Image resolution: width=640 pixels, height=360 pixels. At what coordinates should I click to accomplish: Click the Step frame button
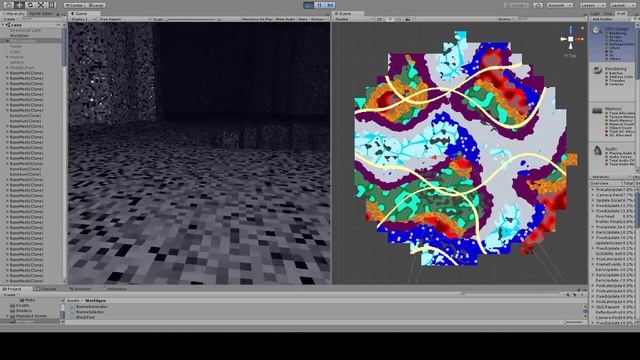pos(330,5)
